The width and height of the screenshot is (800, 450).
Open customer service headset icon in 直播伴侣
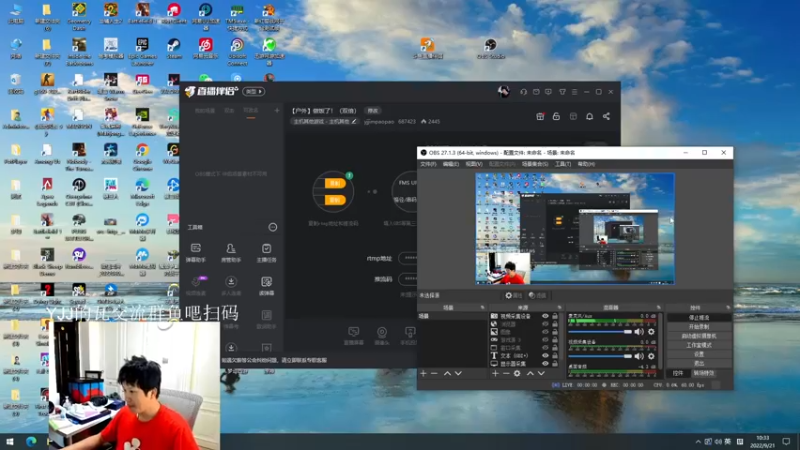[x=523, y=92]
